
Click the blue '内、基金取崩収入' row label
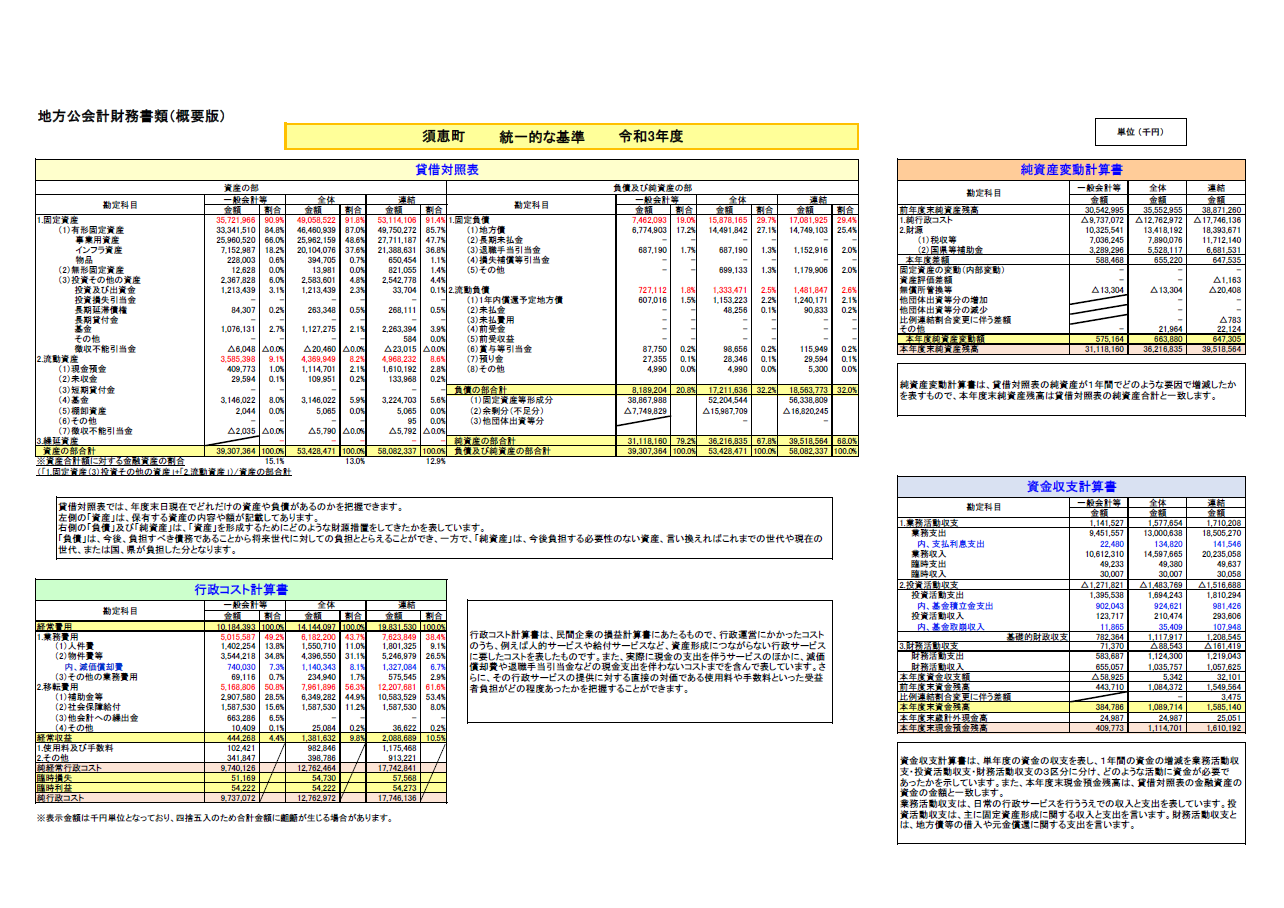click(x=951, y=626)
